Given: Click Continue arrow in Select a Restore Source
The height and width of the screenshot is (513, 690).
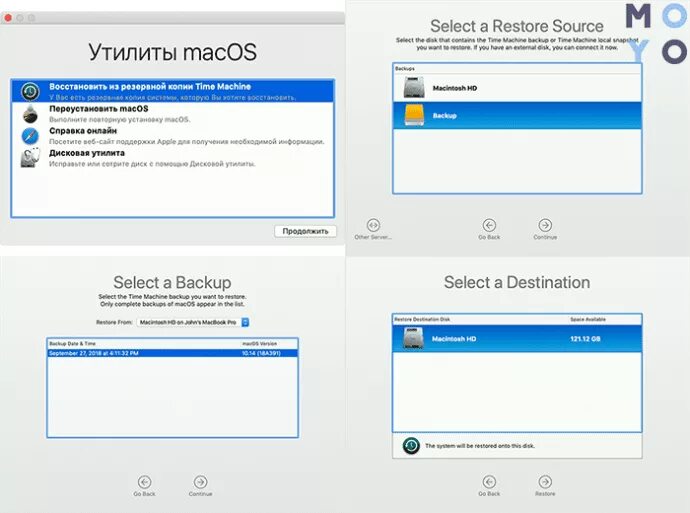Looking at the screenshot, I should tap(545, 225).
